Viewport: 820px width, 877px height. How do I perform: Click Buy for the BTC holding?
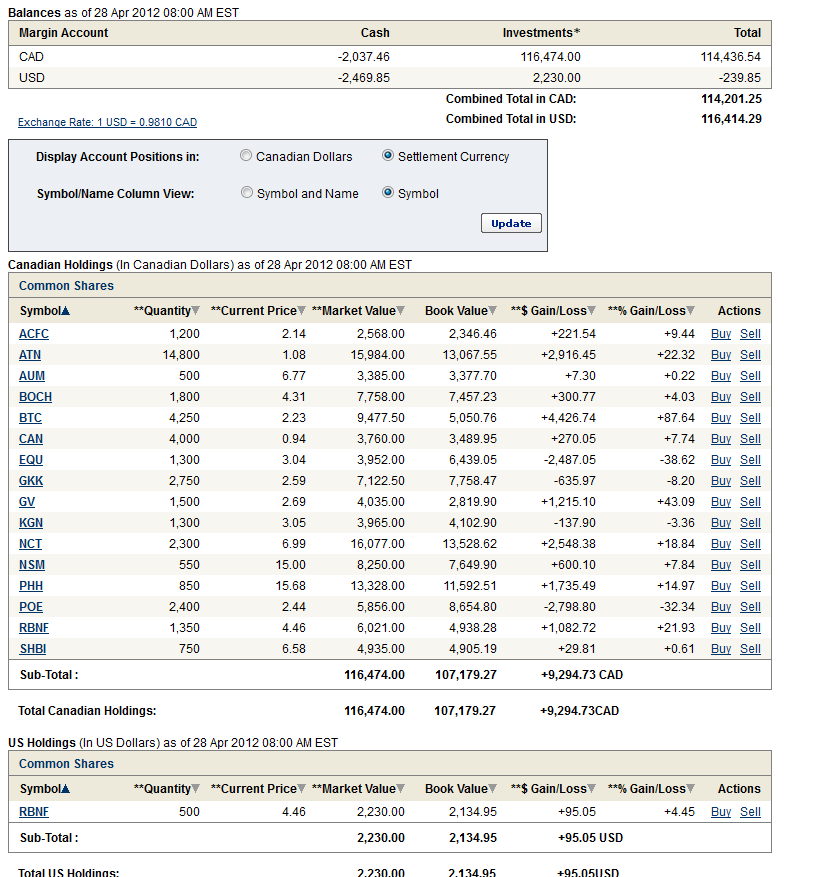tap(720, 418)
